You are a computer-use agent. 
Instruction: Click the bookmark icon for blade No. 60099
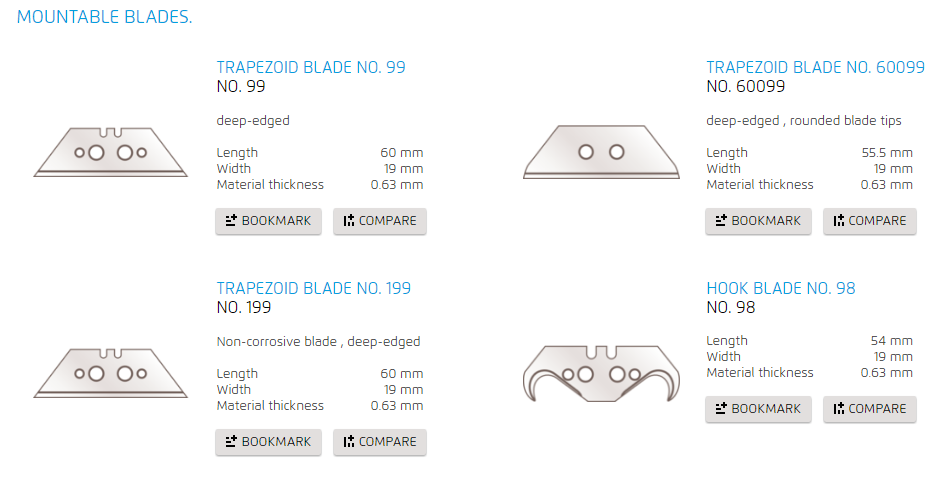721,220
